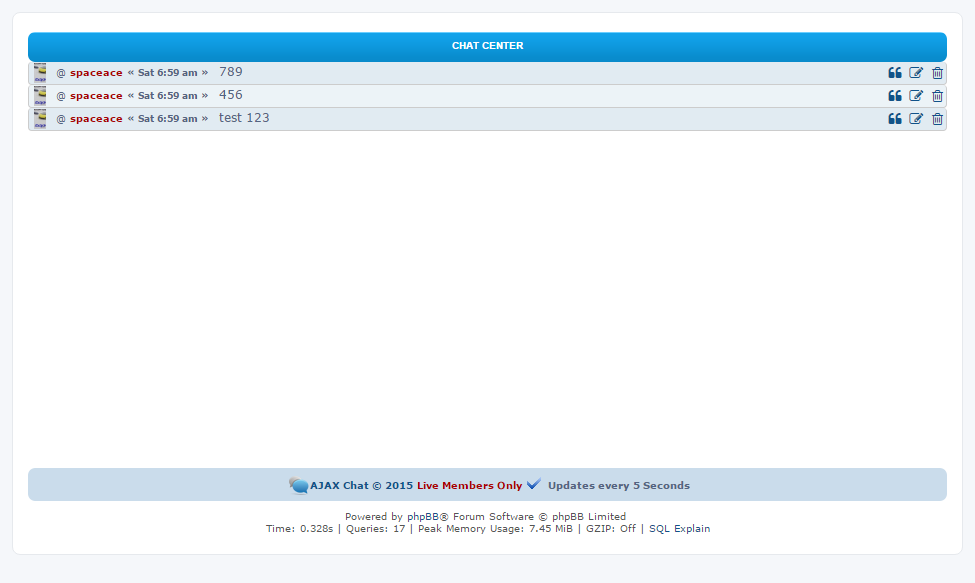
Task: Mention user via @ on the "456" row
Action: click(61, 96)
